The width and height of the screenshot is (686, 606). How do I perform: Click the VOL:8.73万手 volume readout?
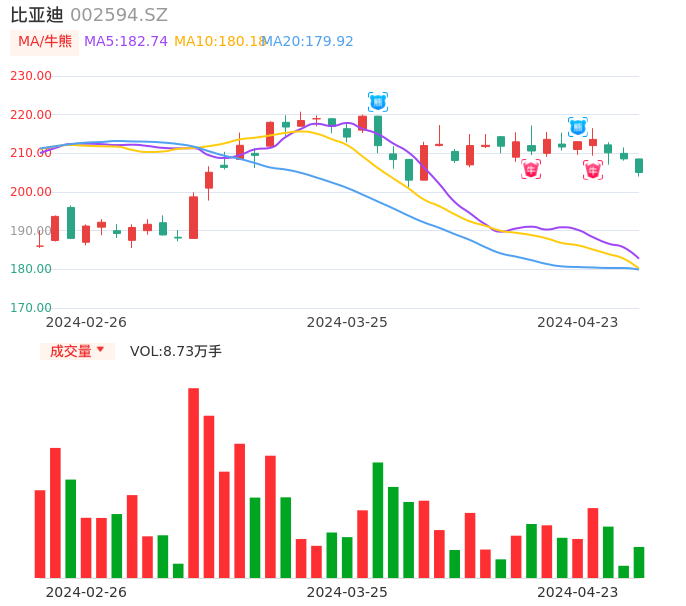coord(176,351)
